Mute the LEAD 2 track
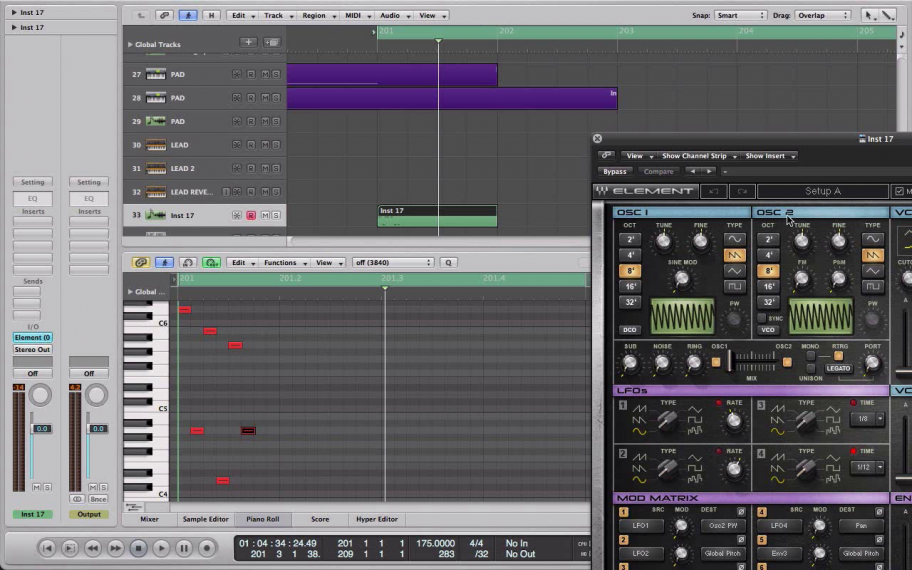This screenshot has height=570, width=912. (x=265, y=168)
